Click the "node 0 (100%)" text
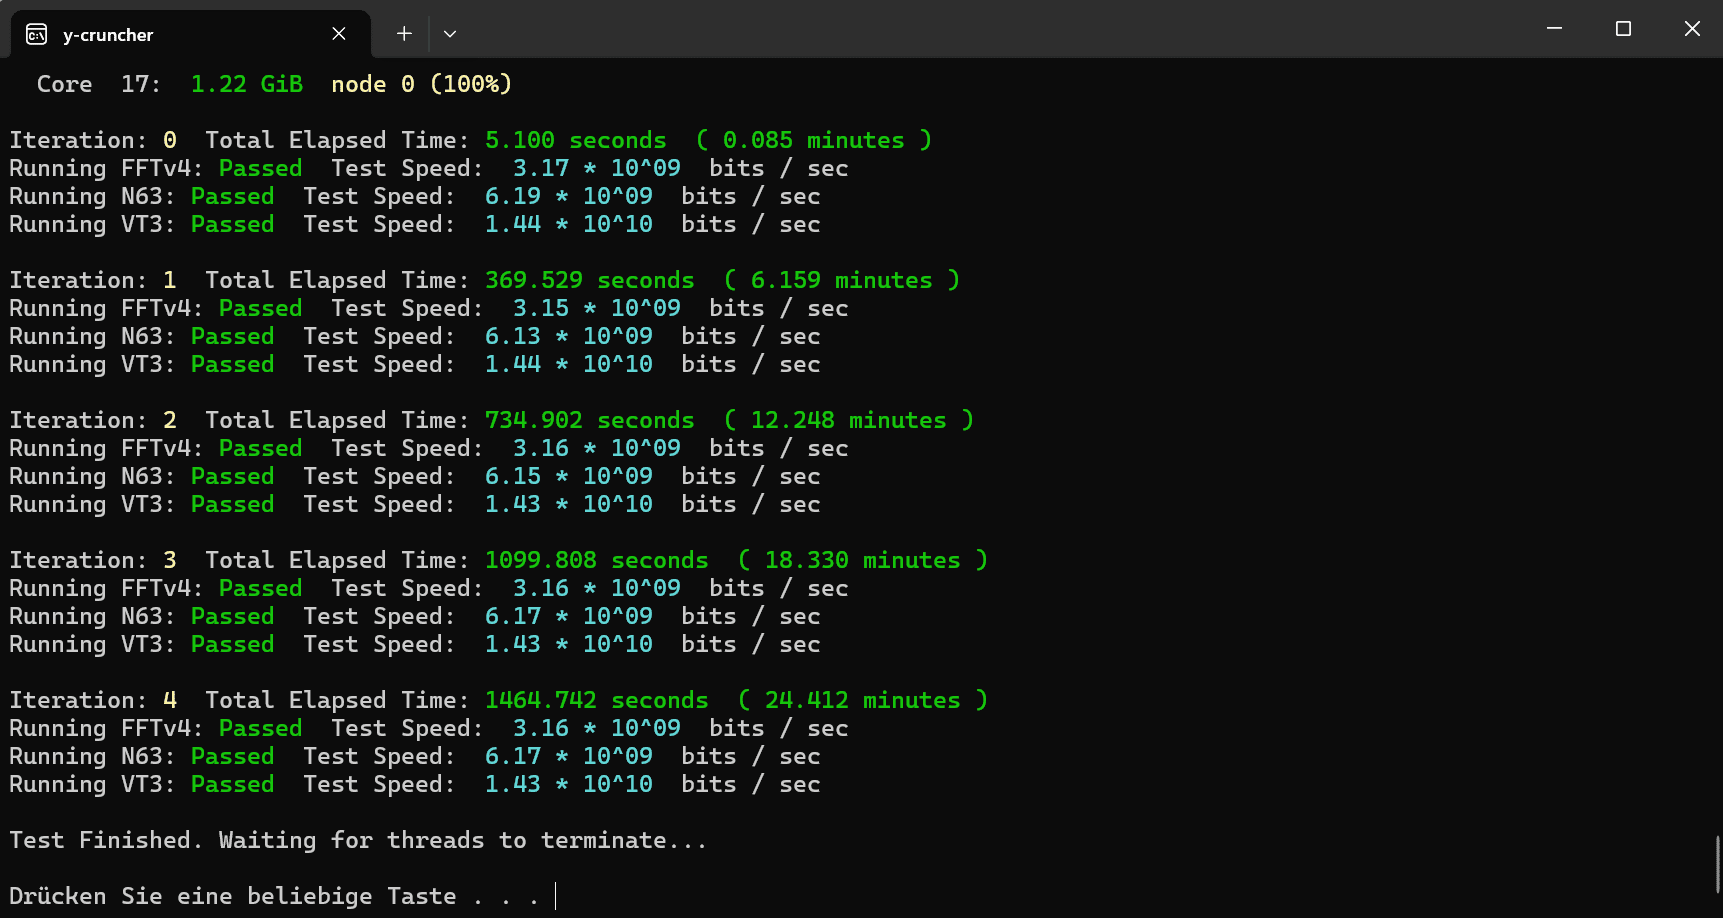 click(x=421, y=84)
